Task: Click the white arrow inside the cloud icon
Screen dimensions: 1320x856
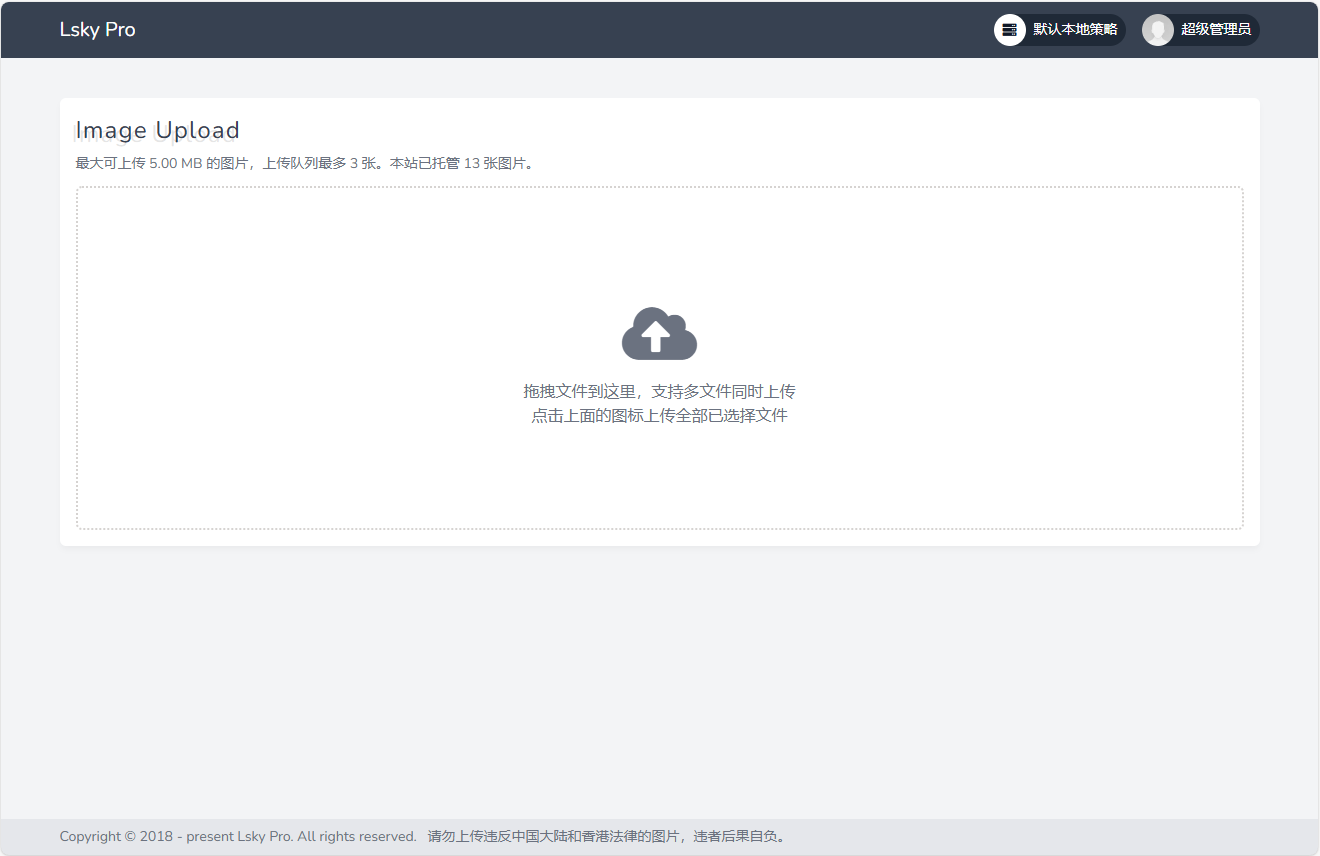Action: [655, 336]
